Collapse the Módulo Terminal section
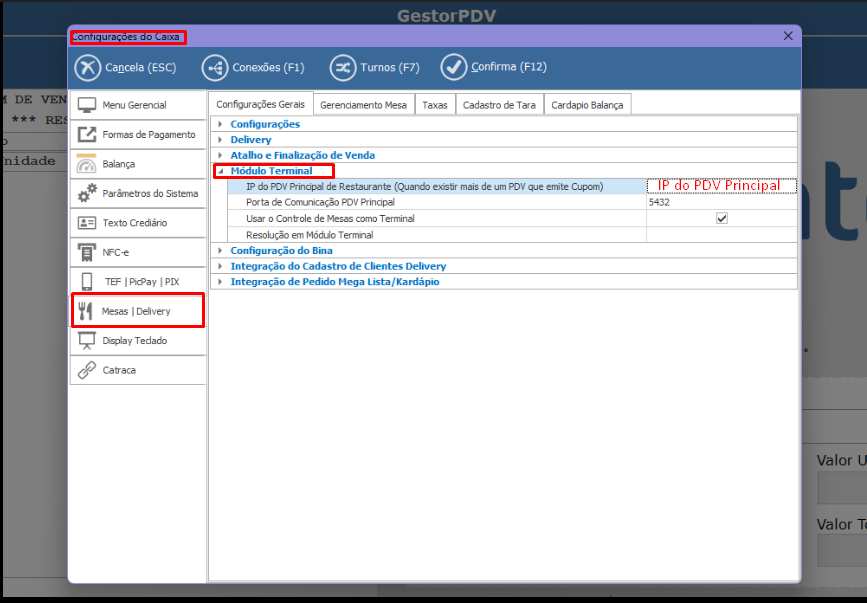This screenshot has height=603, width=867. 221,171
